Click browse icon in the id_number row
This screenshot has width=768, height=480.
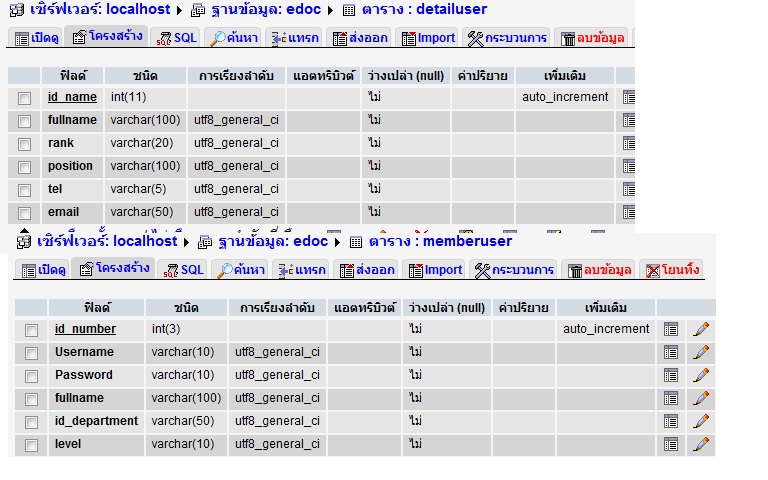click(x=671, y=329)
